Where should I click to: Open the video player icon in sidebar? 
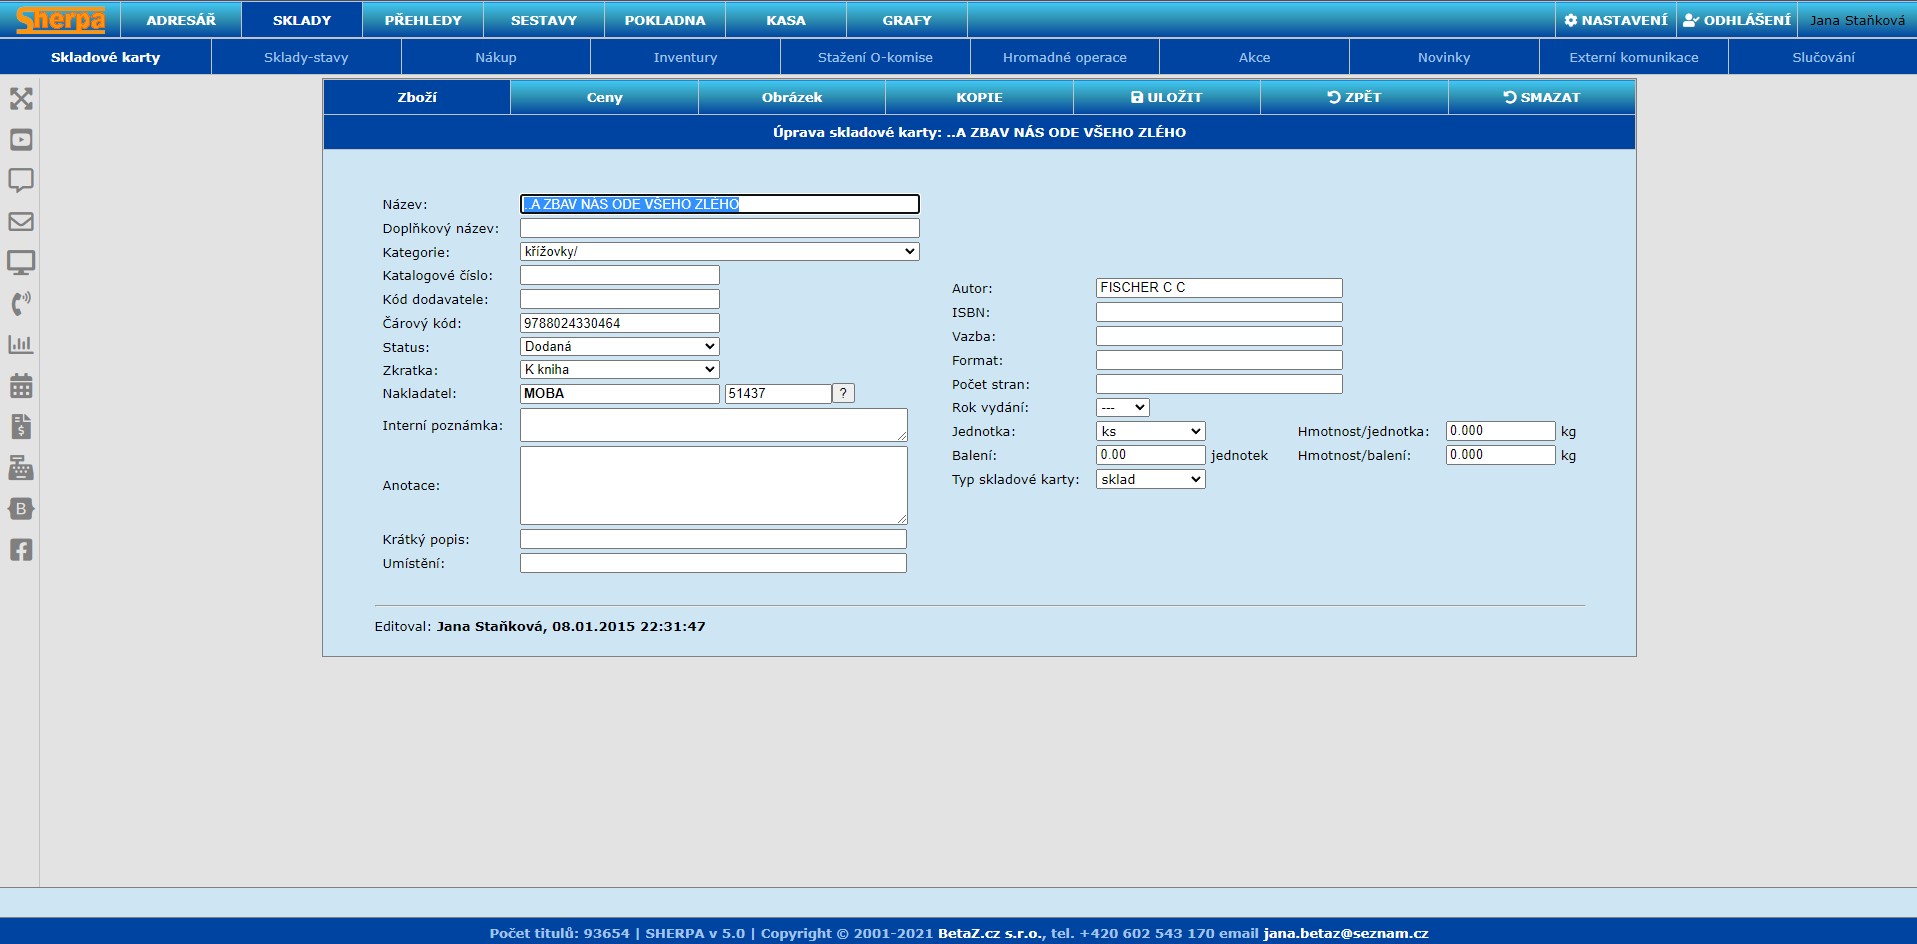click(x=21, y=140)
